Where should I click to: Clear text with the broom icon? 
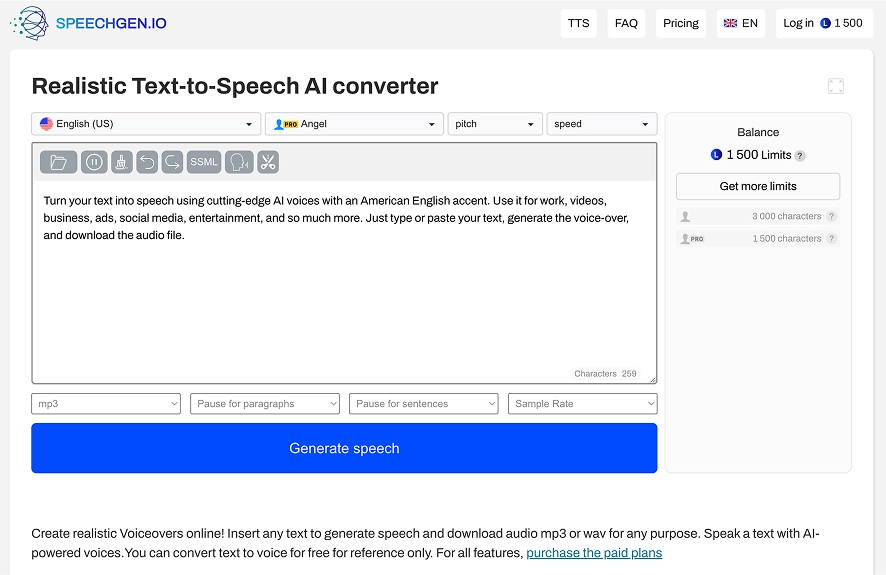click(121, 163)
